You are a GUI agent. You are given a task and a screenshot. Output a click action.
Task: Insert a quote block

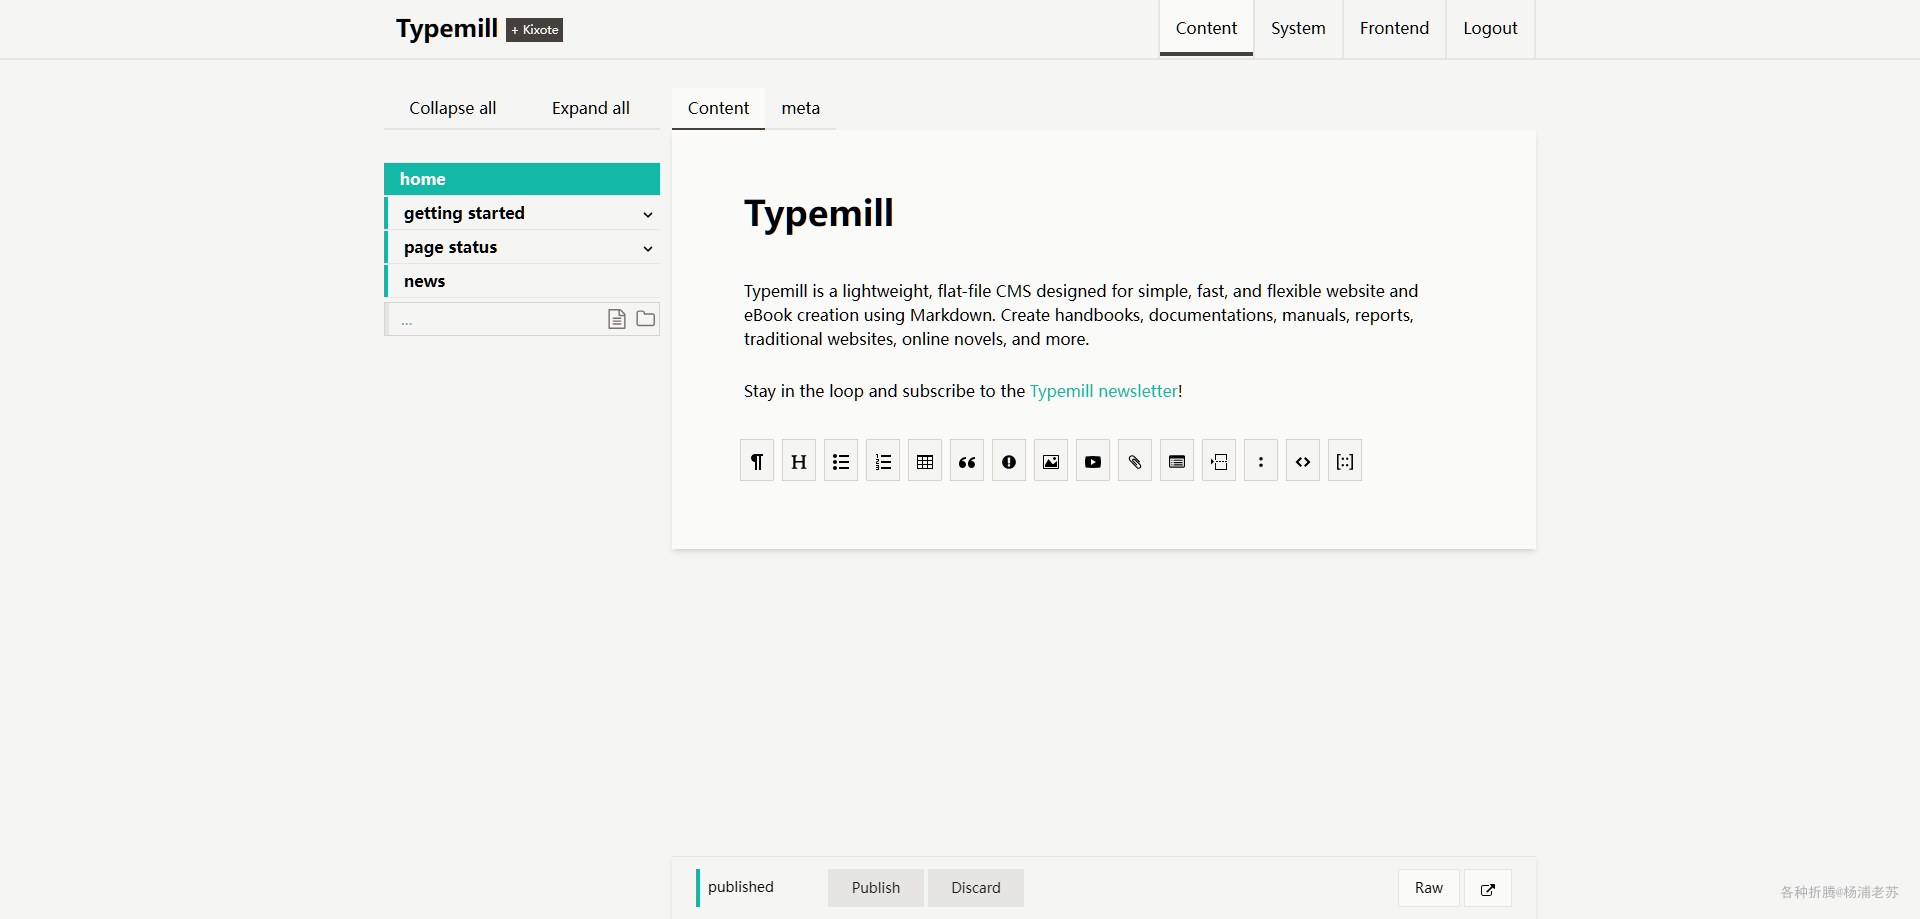coord(967,461)
